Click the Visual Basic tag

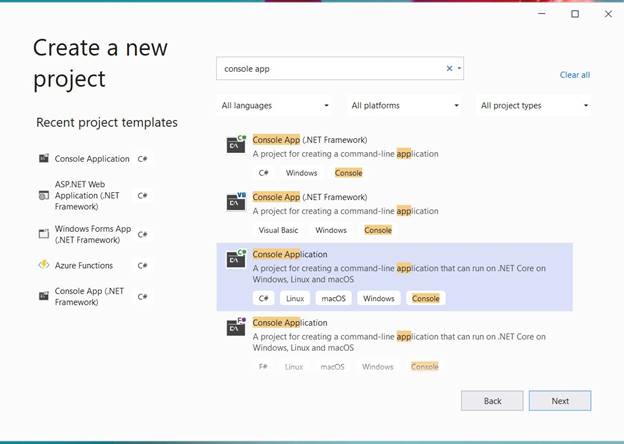pyautogui.click(x=278, y=230)
